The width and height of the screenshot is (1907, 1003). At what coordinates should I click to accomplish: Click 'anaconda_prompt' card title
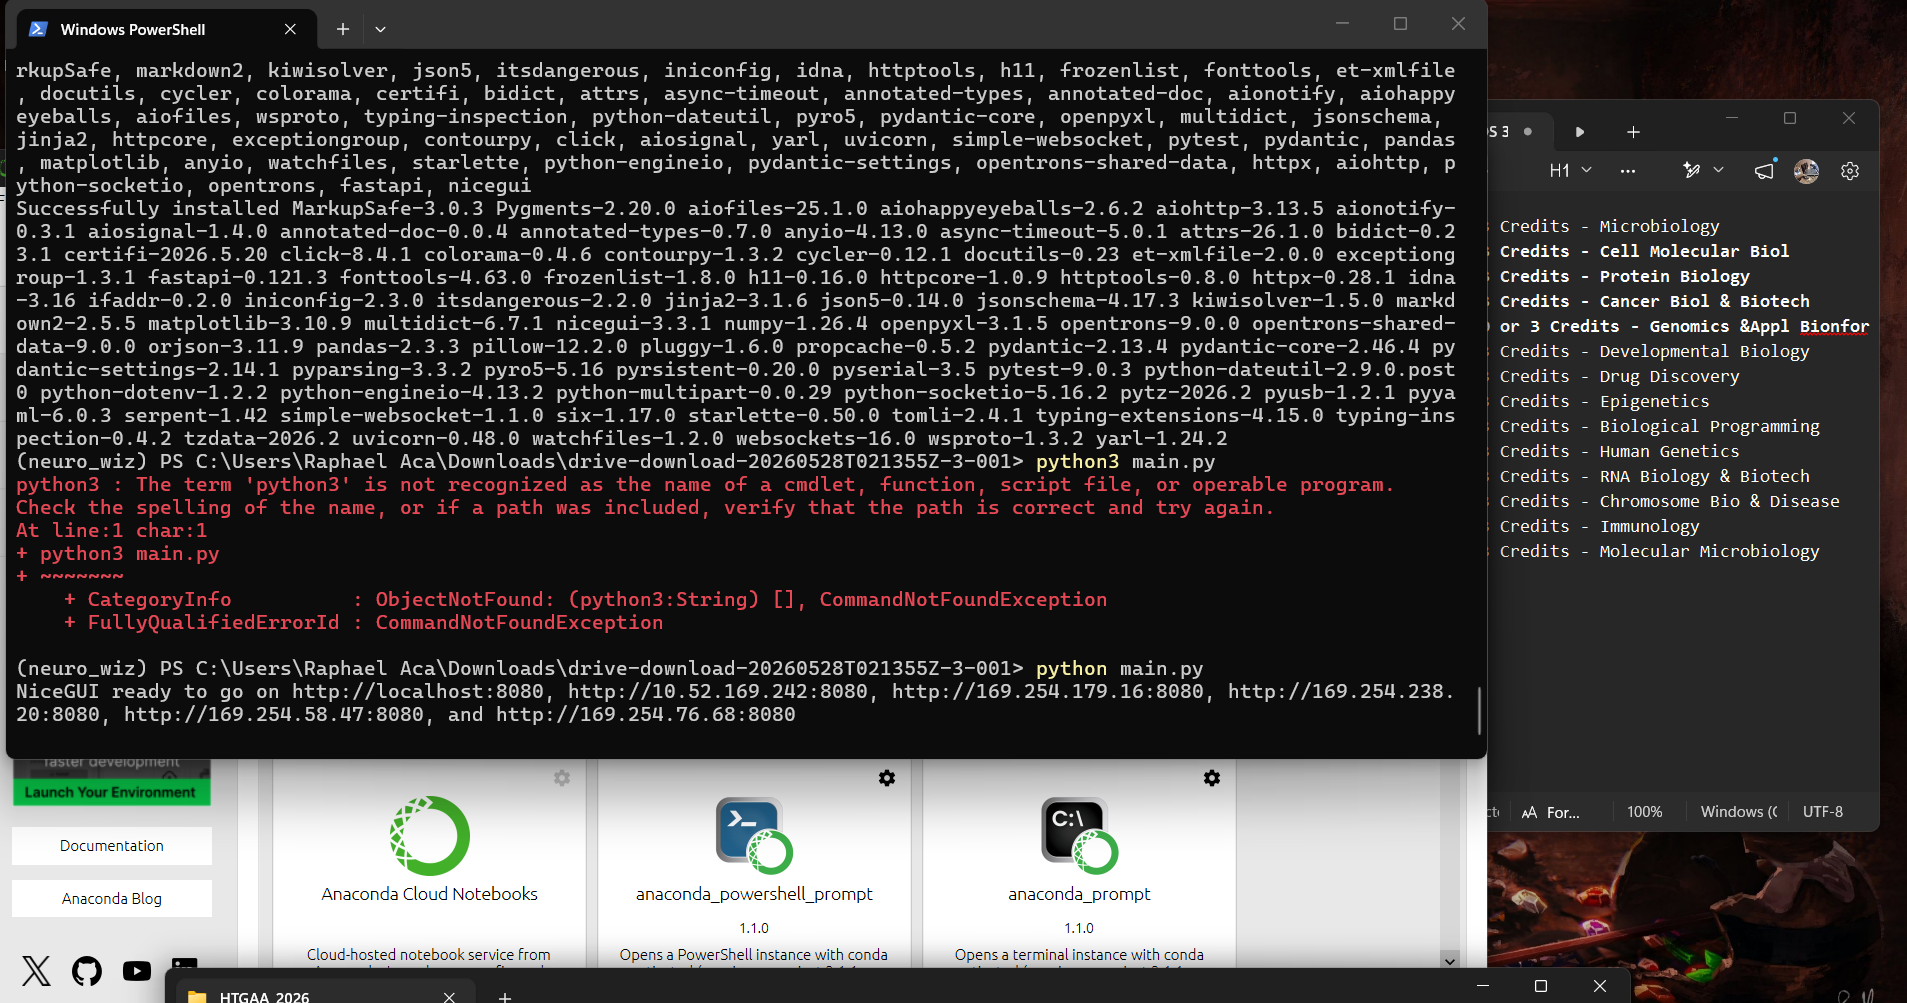1079,894
